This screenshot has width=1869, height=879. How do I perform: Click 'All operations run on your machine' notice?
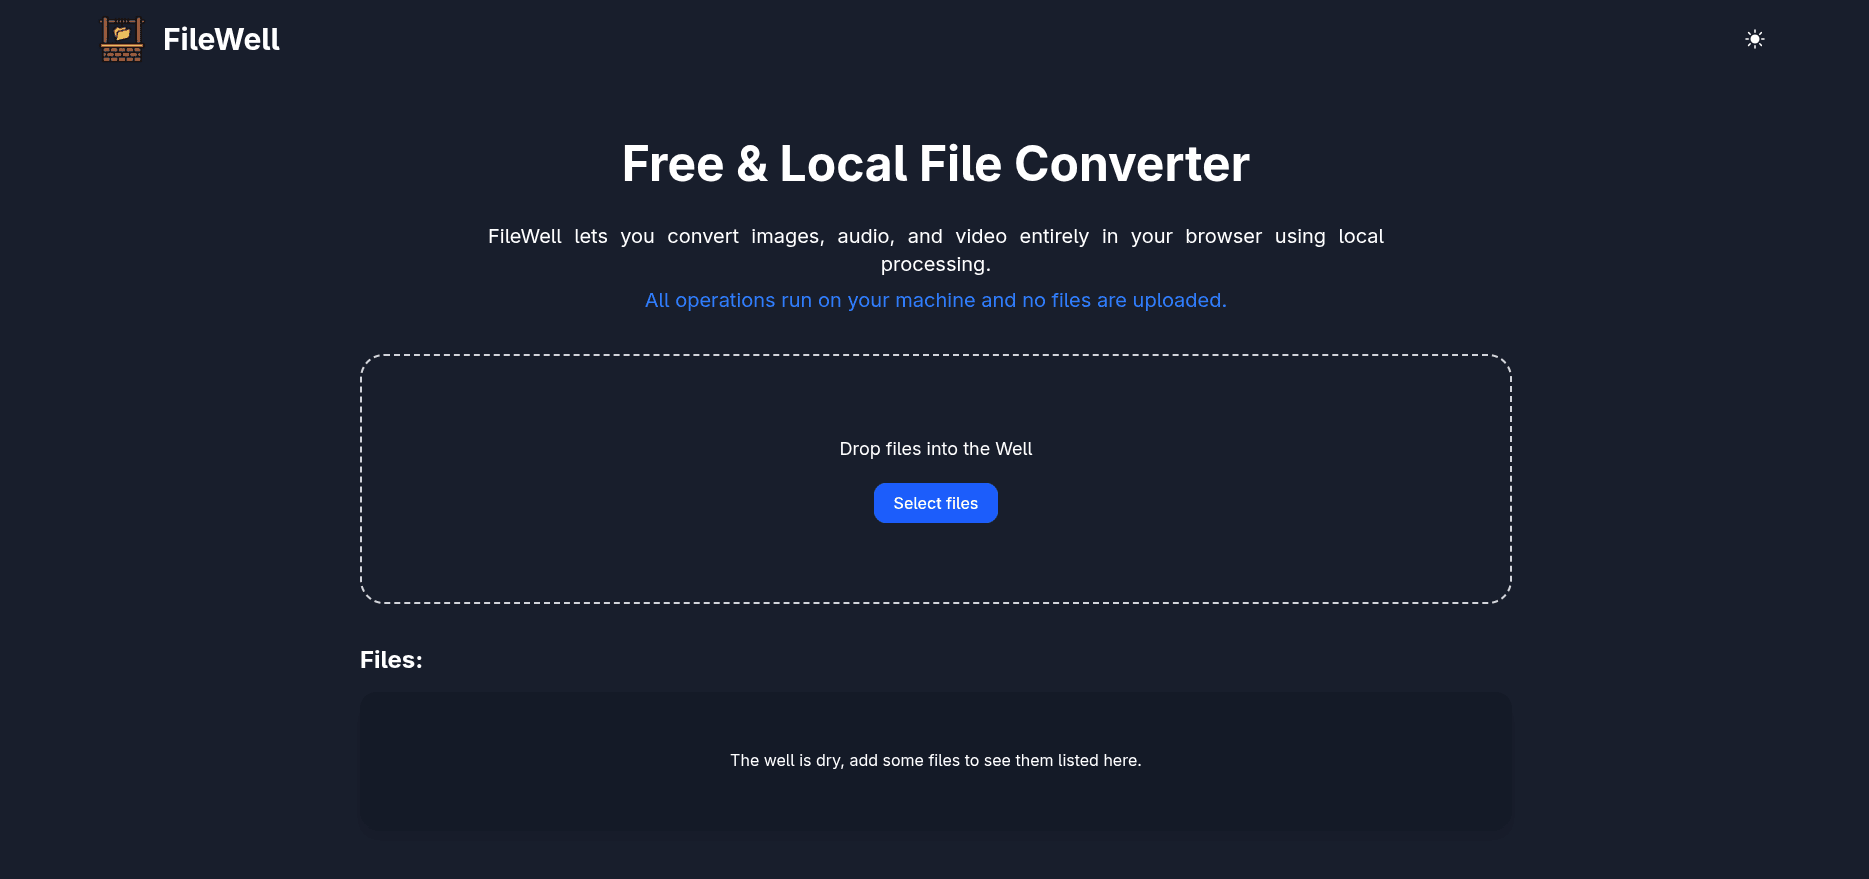pyautogui.click(x=936, y=300)
